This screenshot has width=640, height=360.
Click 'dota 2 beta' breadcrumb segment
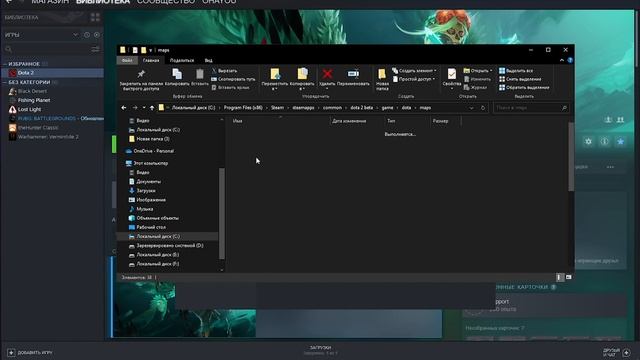pos(362,108)
